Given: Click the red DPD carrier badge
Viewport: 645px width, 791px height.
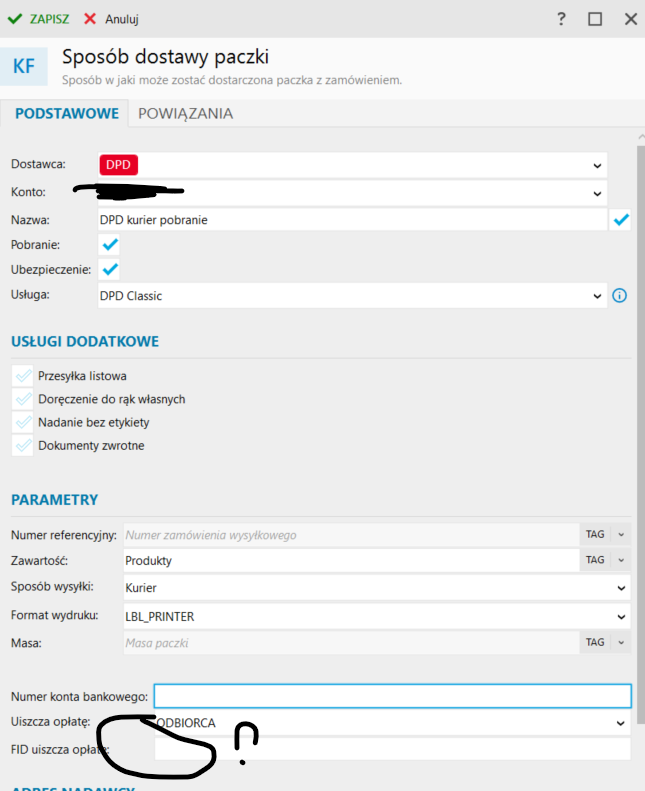Looking at the screenshot, I should pos(118,165).
